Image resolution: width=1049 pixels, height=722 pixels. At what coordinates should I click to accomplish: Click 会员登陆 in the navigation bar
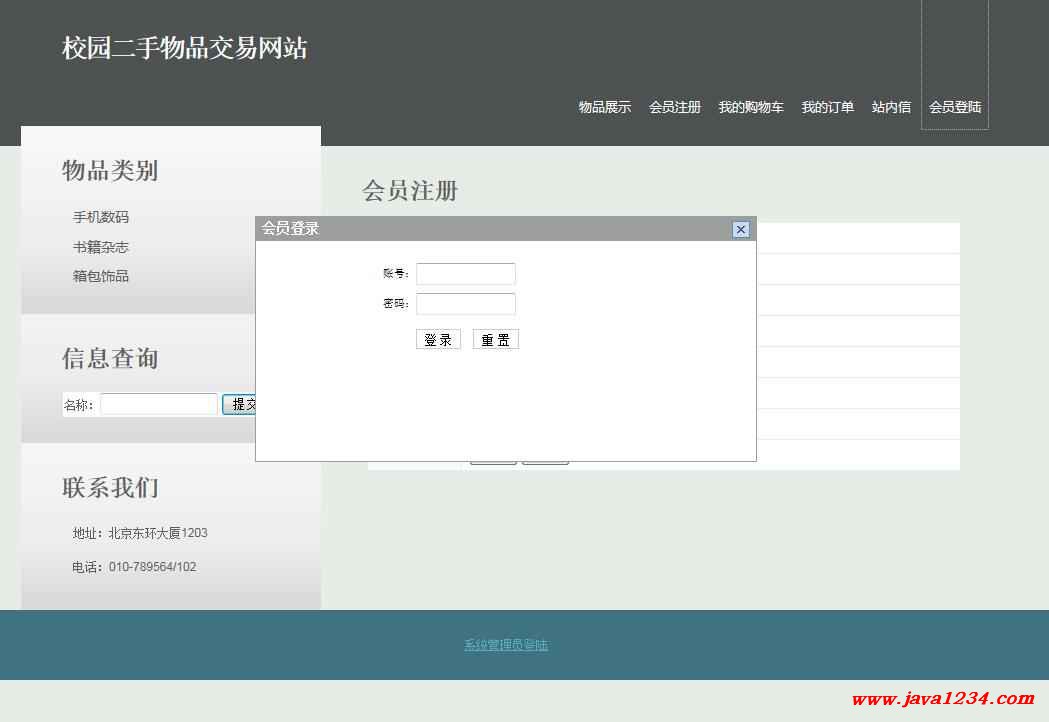pos(954,107)
